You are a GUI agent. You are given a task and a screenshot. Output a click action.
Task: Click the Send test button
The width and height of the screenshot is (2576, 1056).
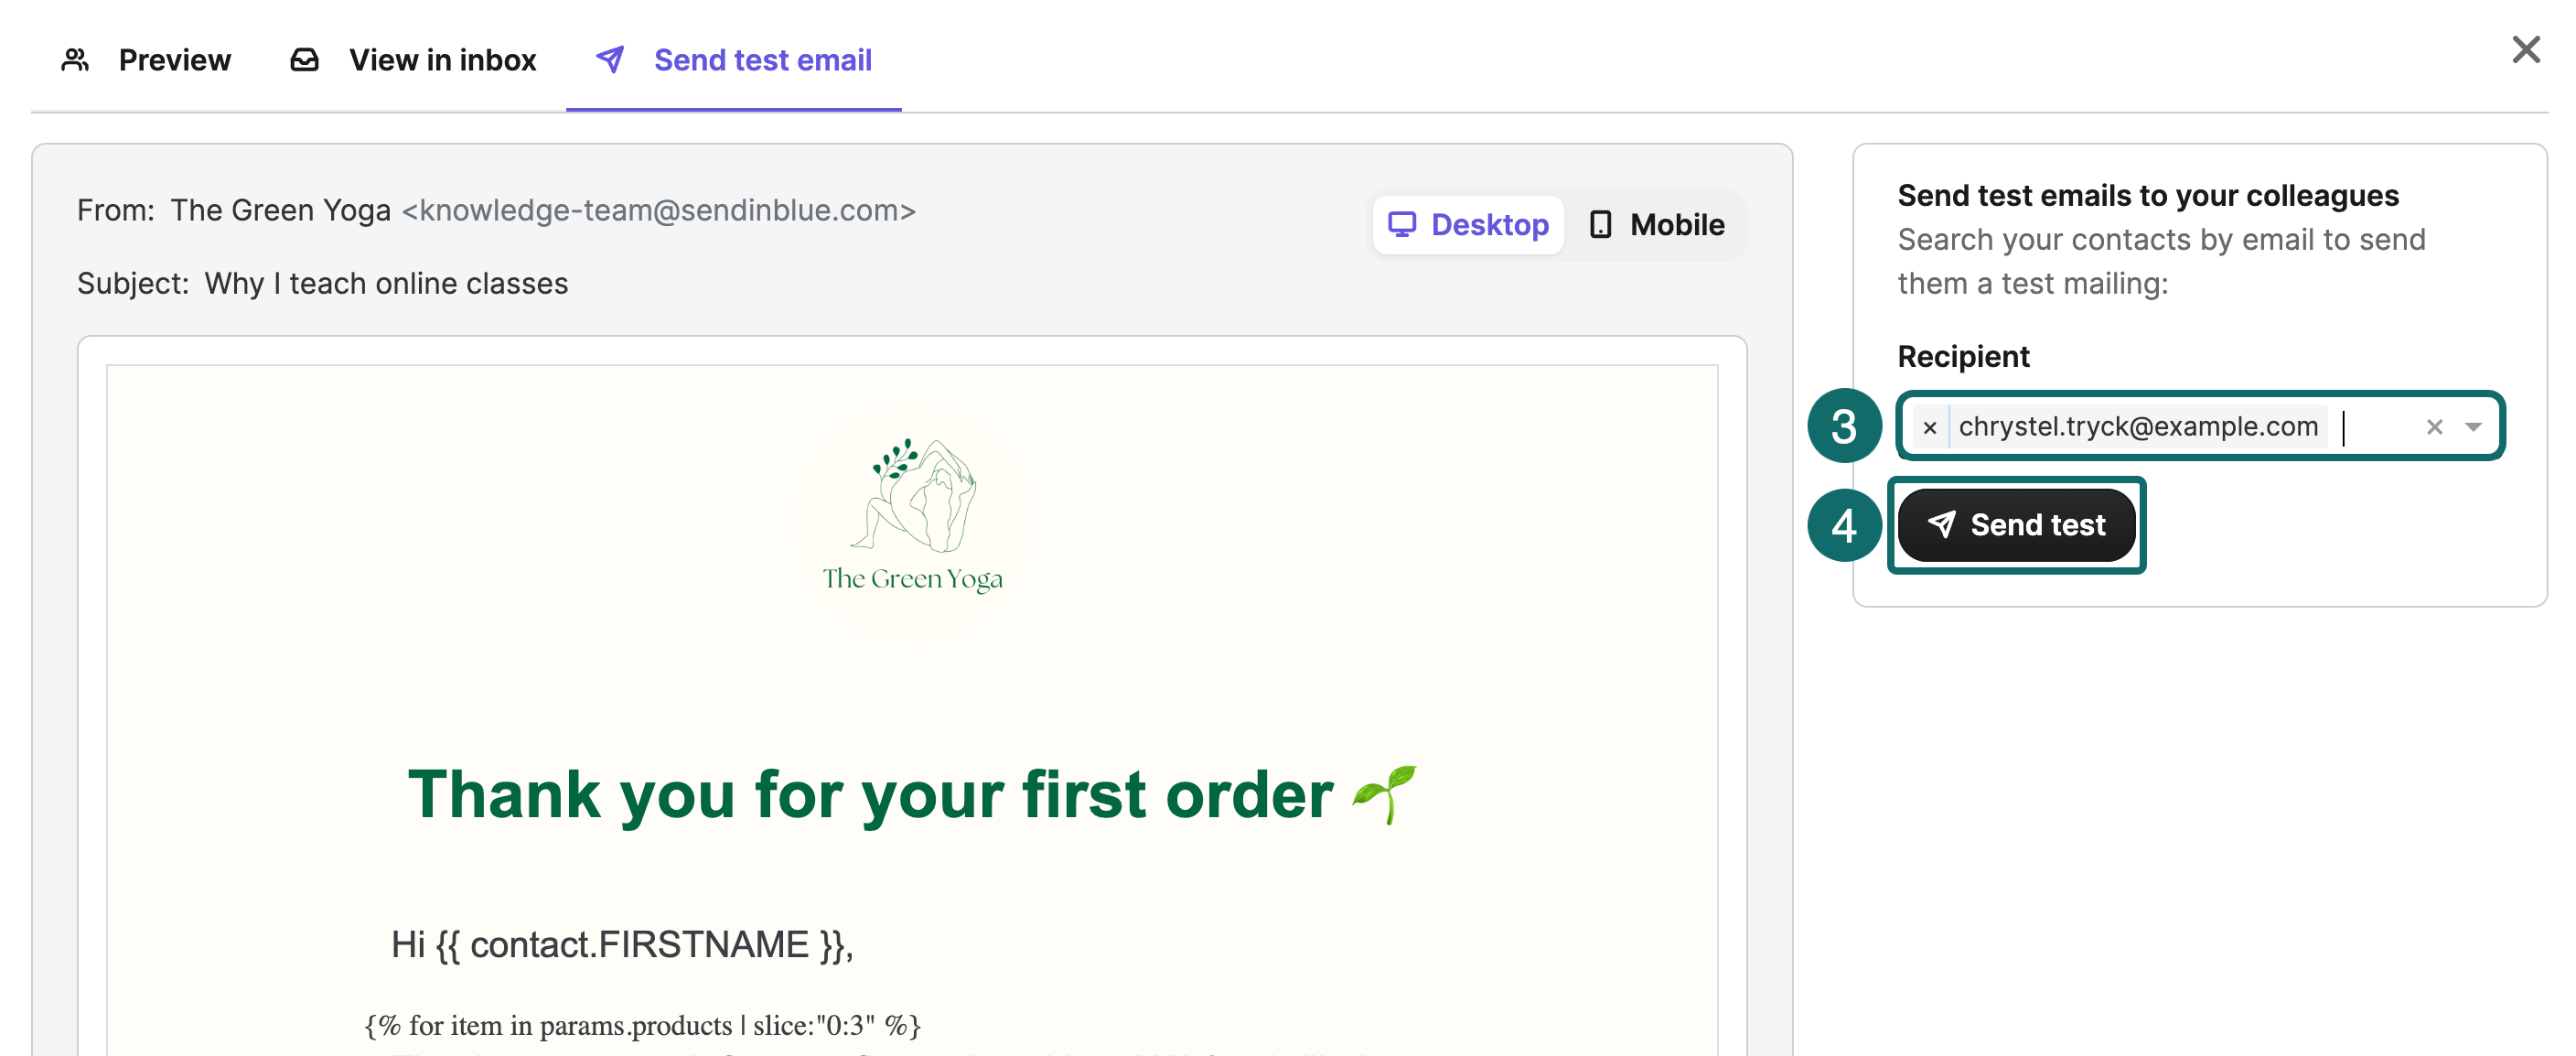(x=2016, y=525)
